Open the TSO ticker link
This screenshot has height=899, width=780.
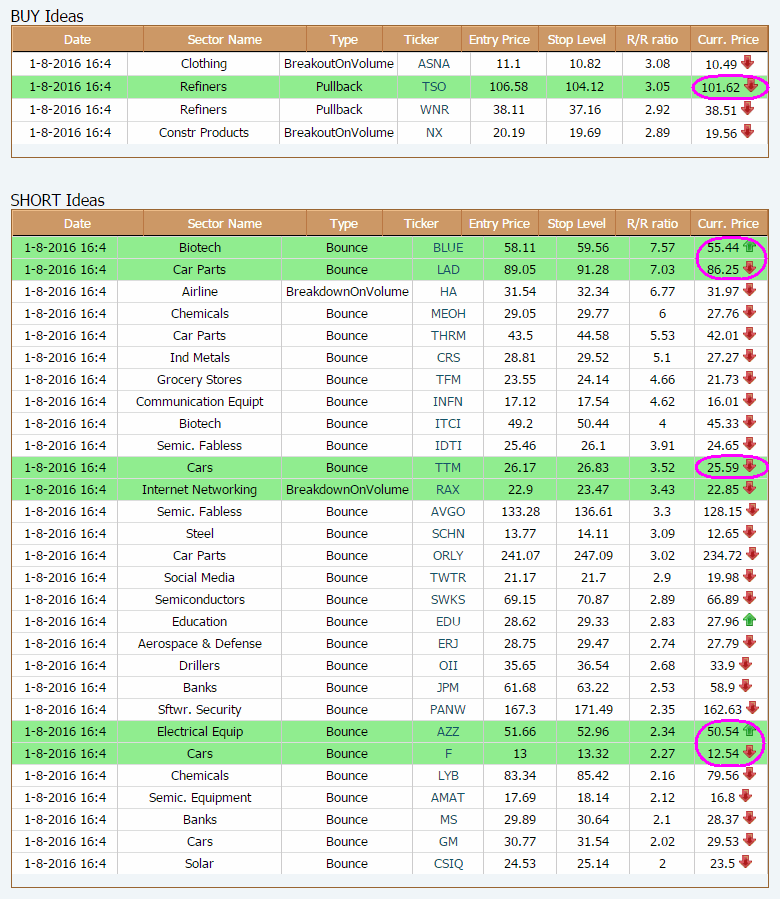434,87
